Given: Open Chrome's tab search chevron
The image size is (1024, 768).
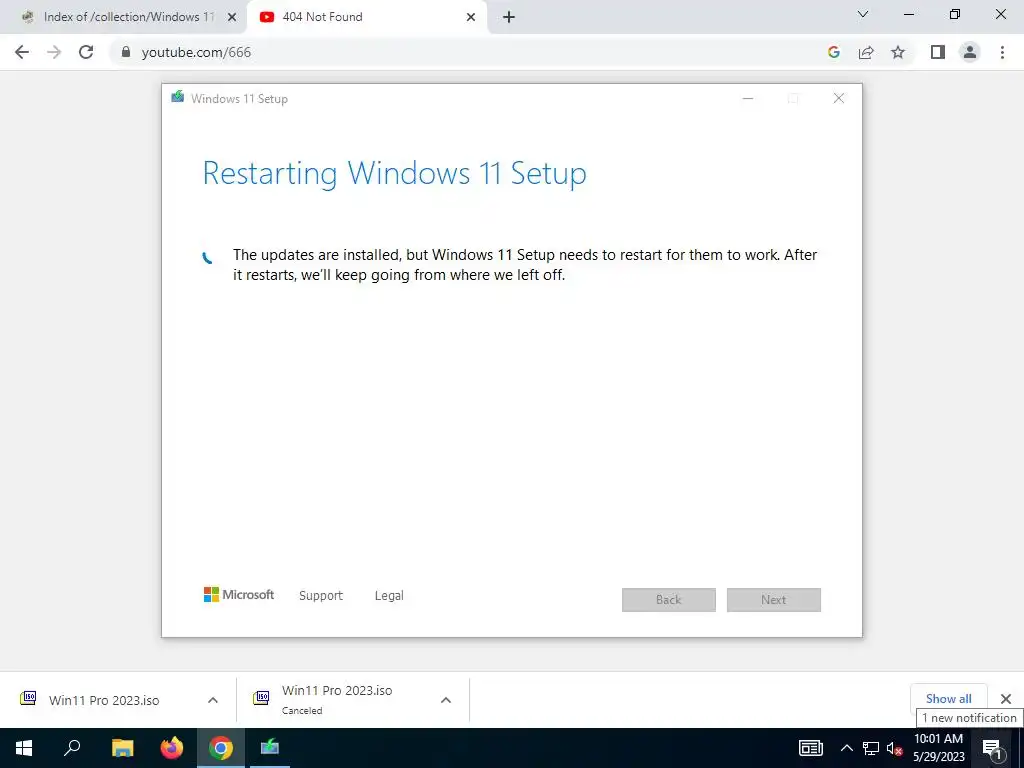Looking at the screenshot, I should 863,14.
